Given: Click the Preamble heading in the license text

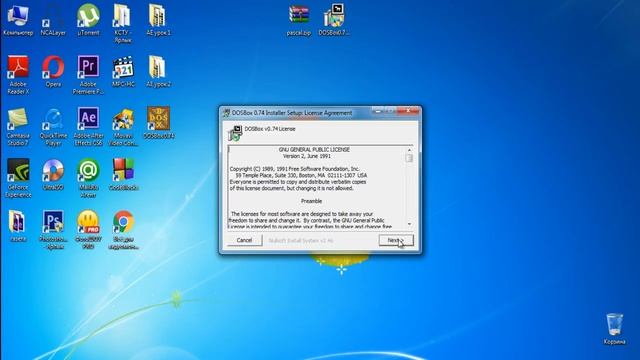Looking at the screenshot, I should click(x=311, y=201).
